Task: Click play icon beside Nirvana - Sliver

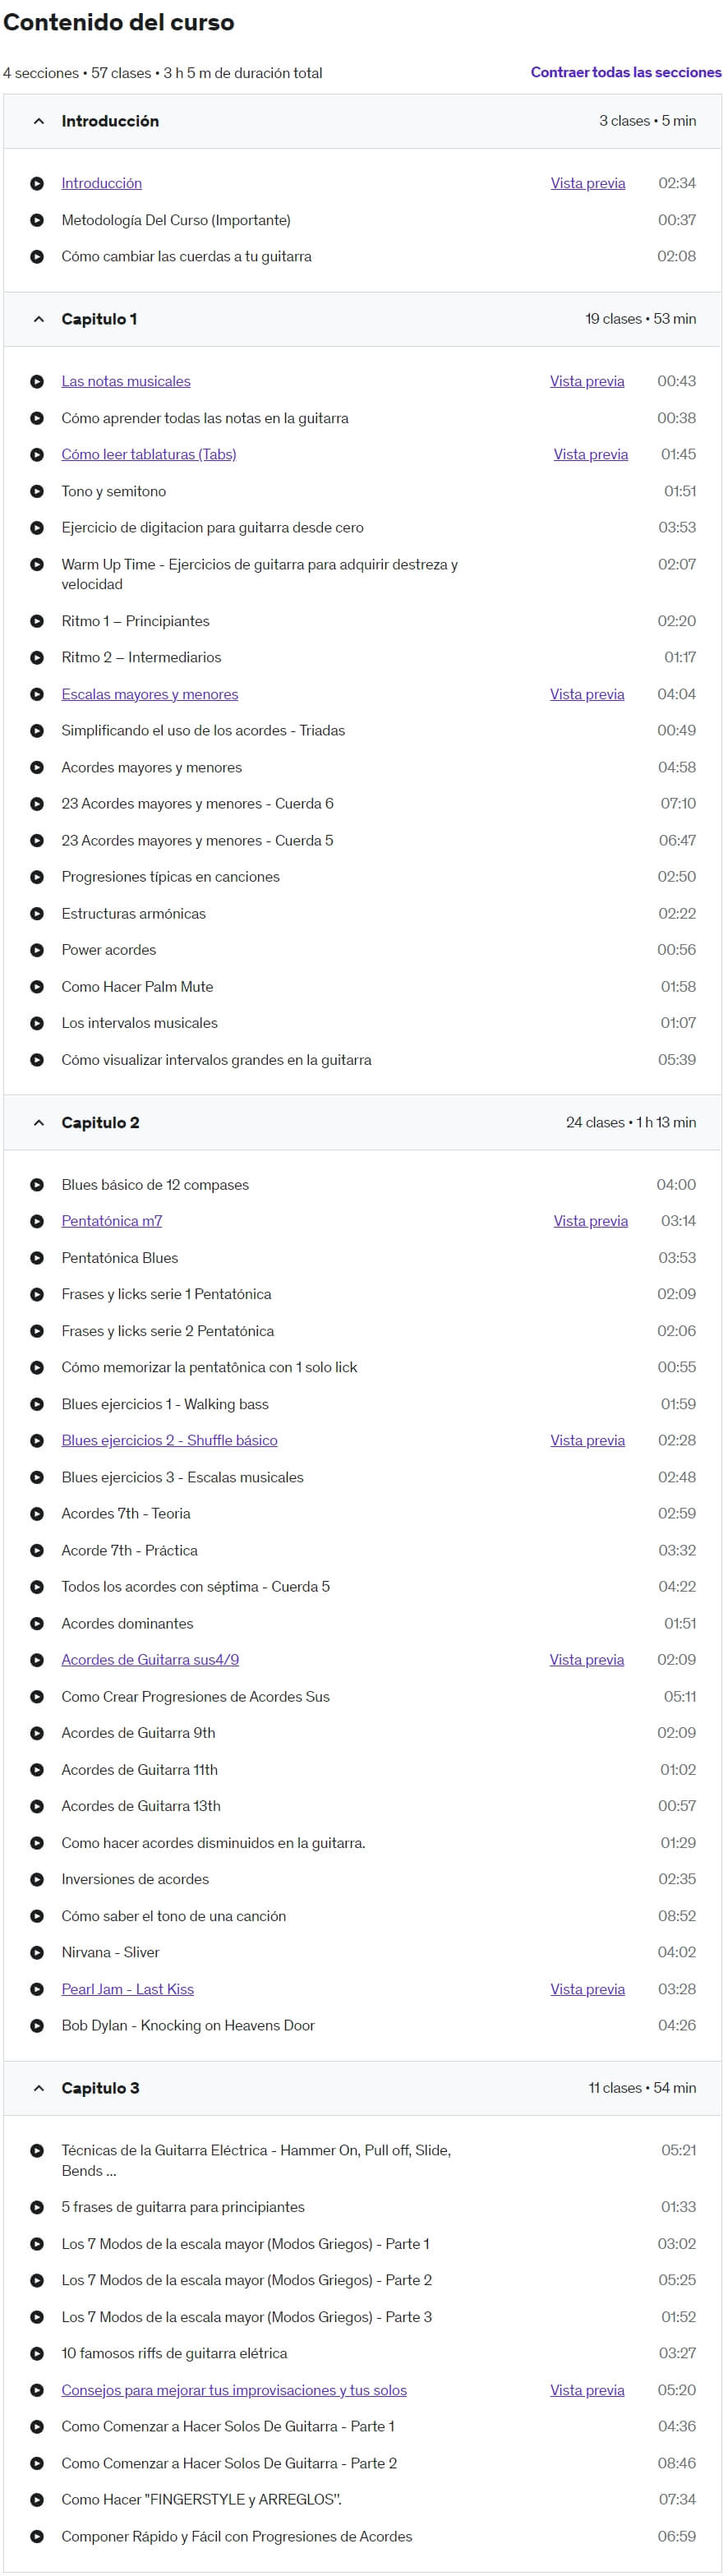Action: tap(37, 1952)
